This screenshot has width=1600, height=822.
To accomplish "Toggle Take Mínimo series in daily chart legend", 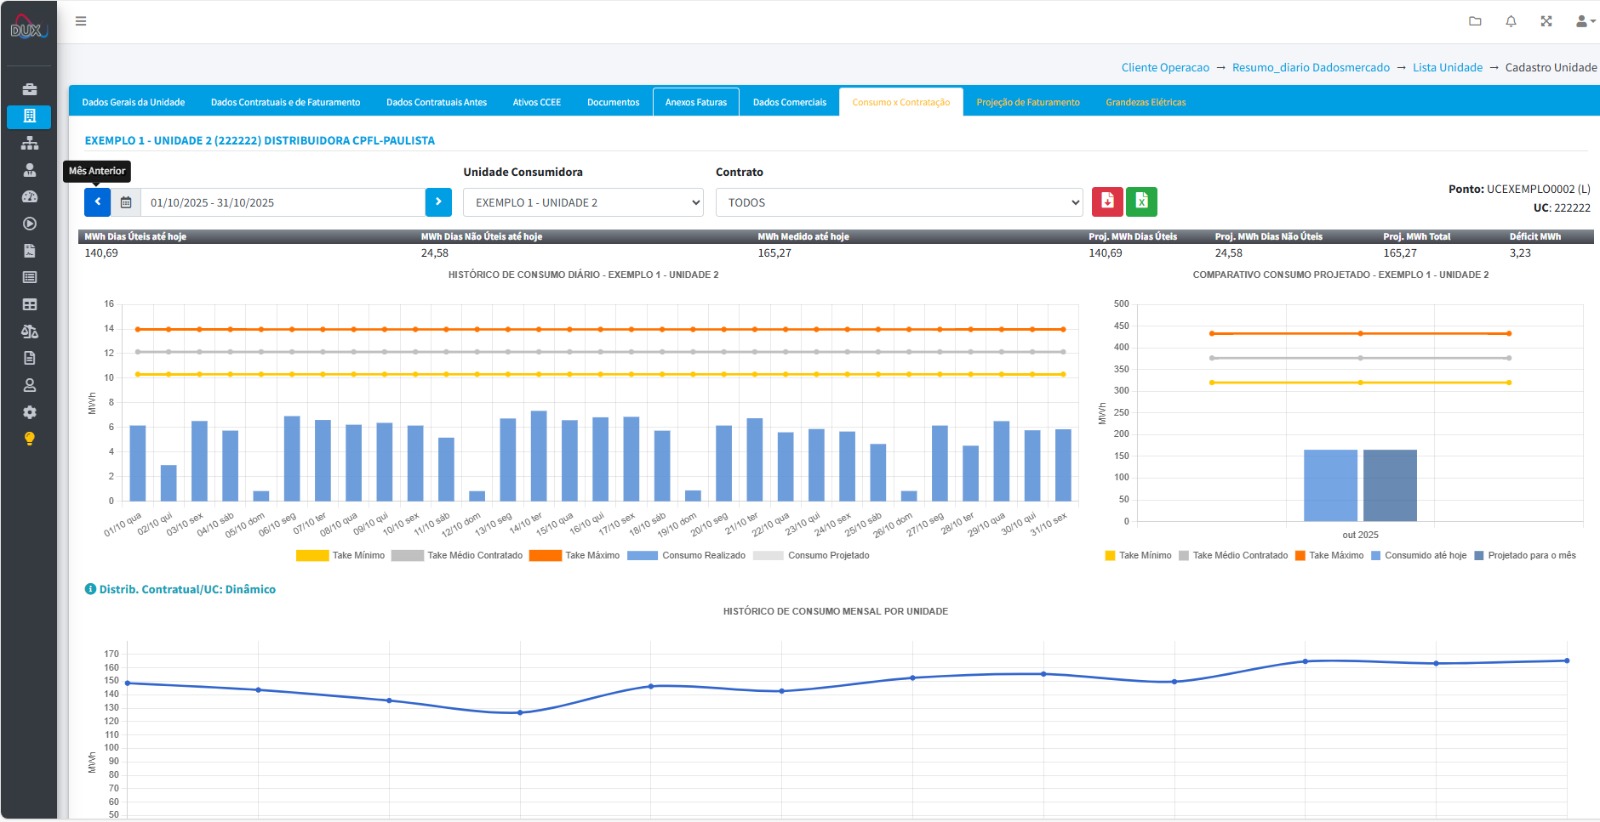I will [340, 556].
